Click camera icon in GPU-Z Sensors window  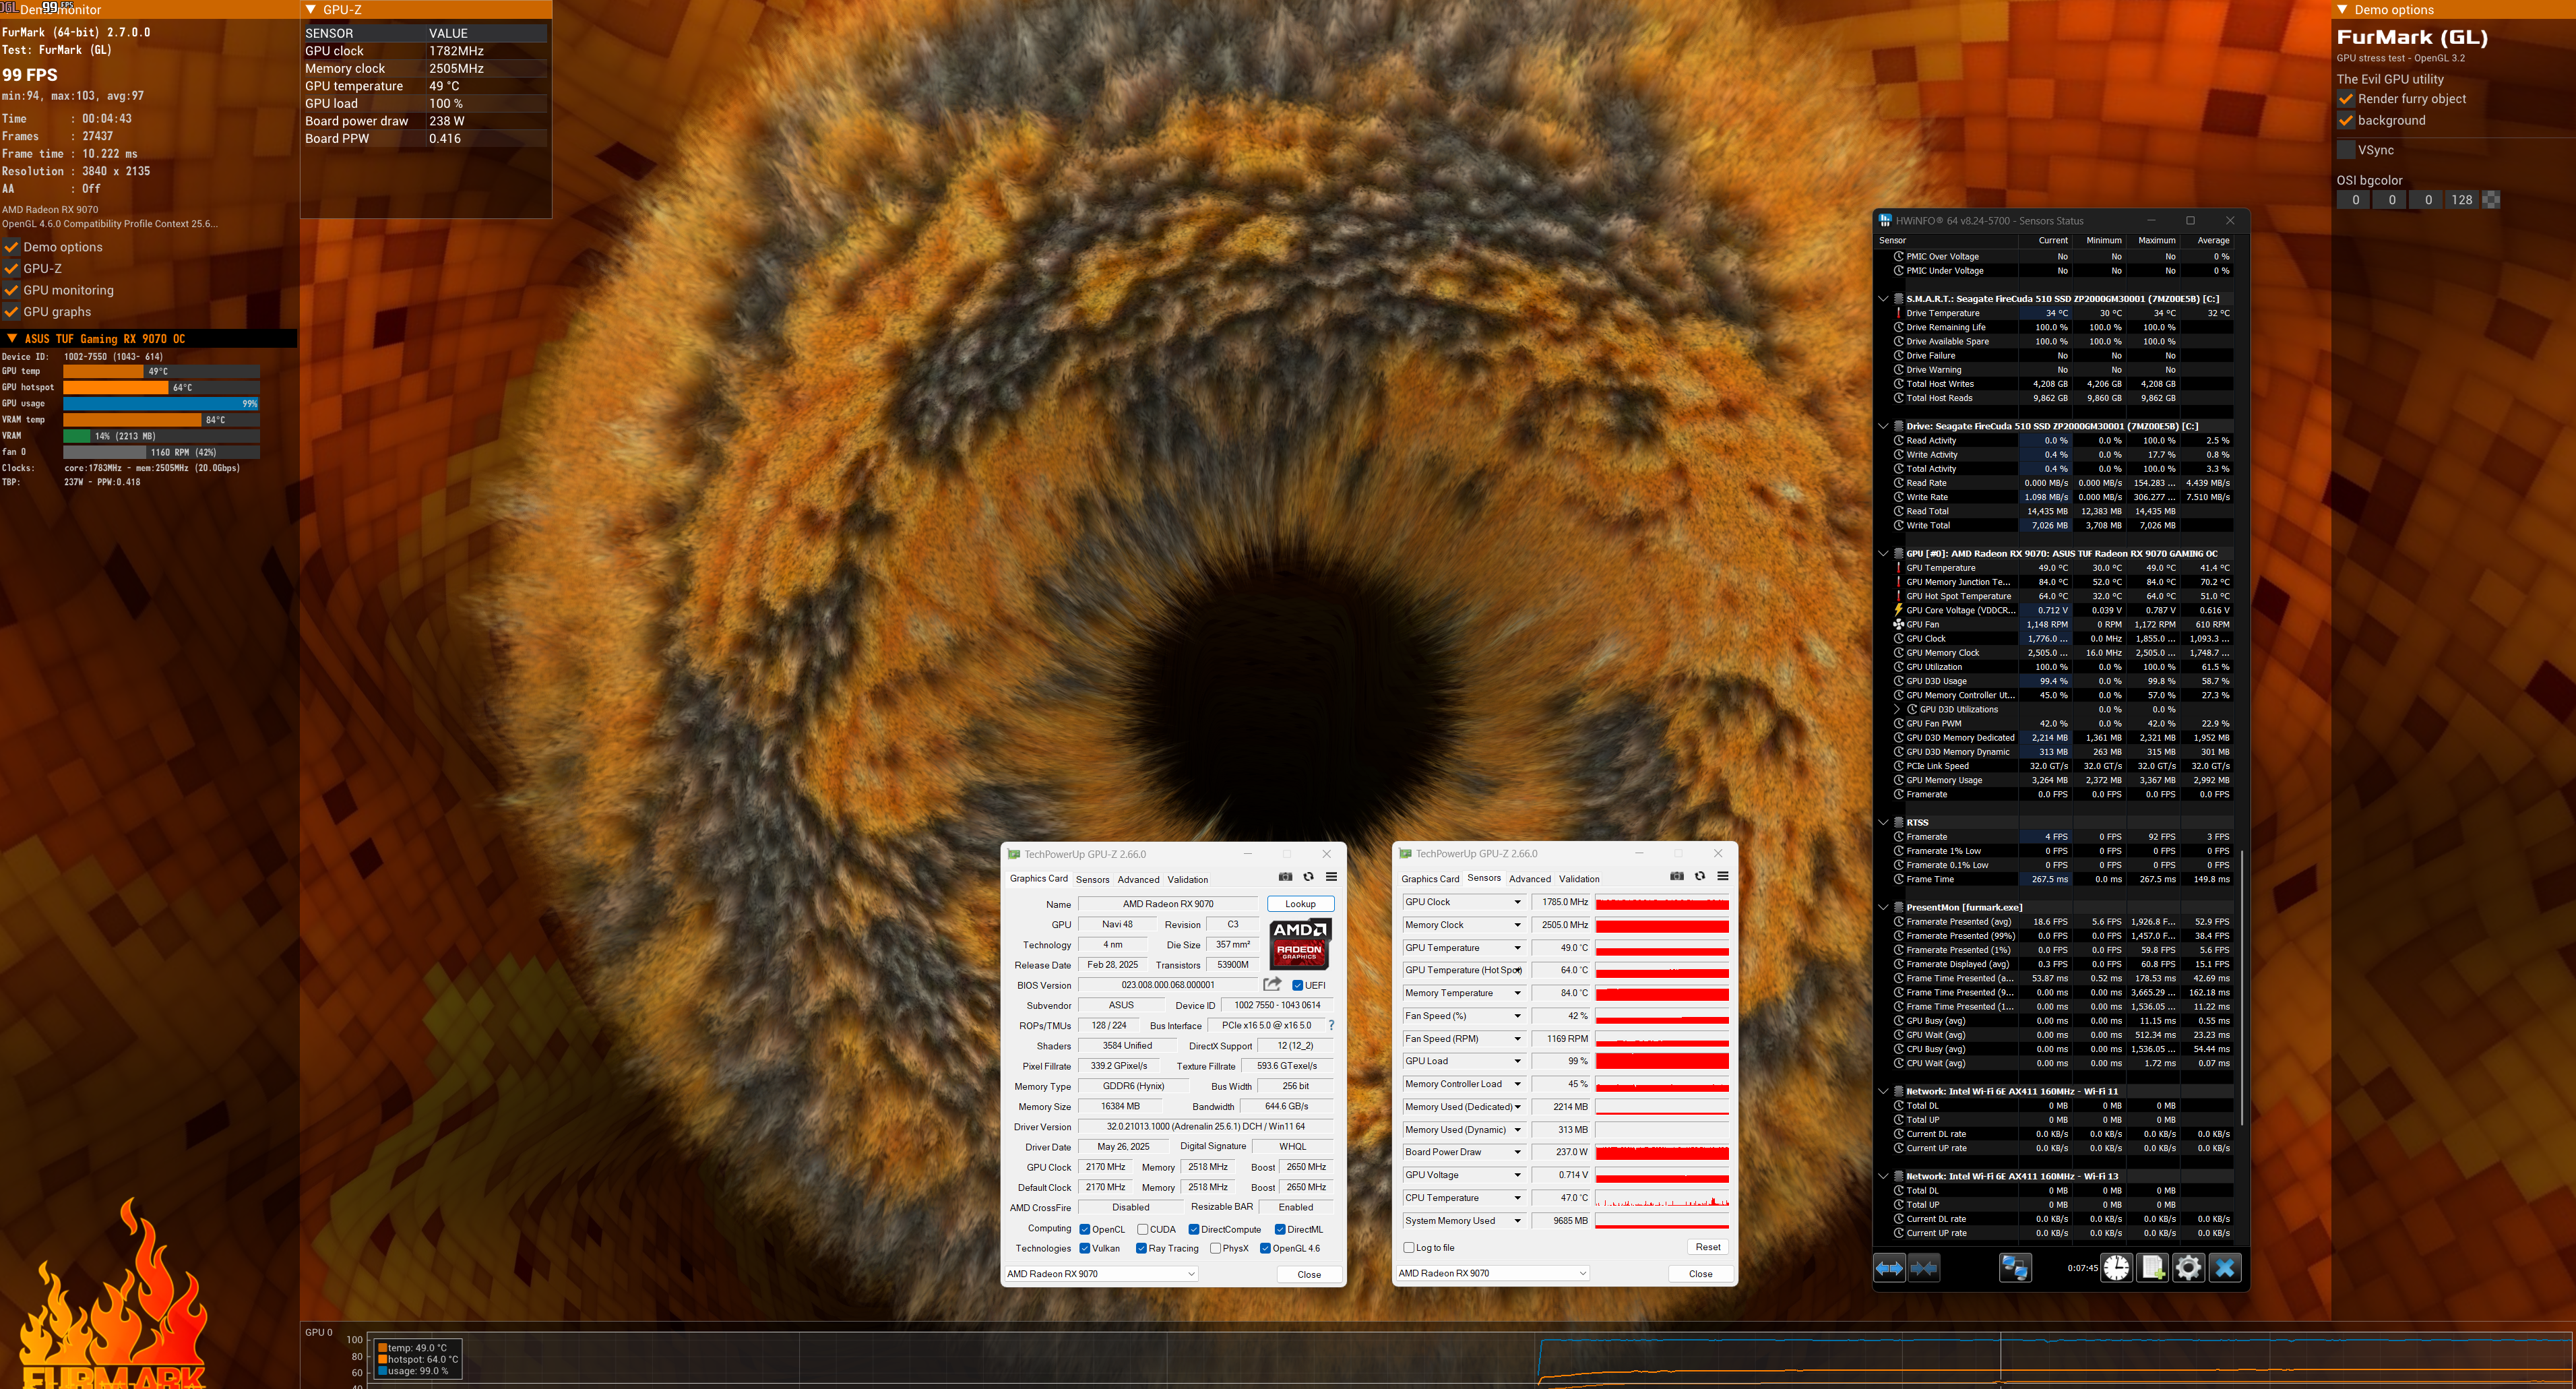(1677, 876)
